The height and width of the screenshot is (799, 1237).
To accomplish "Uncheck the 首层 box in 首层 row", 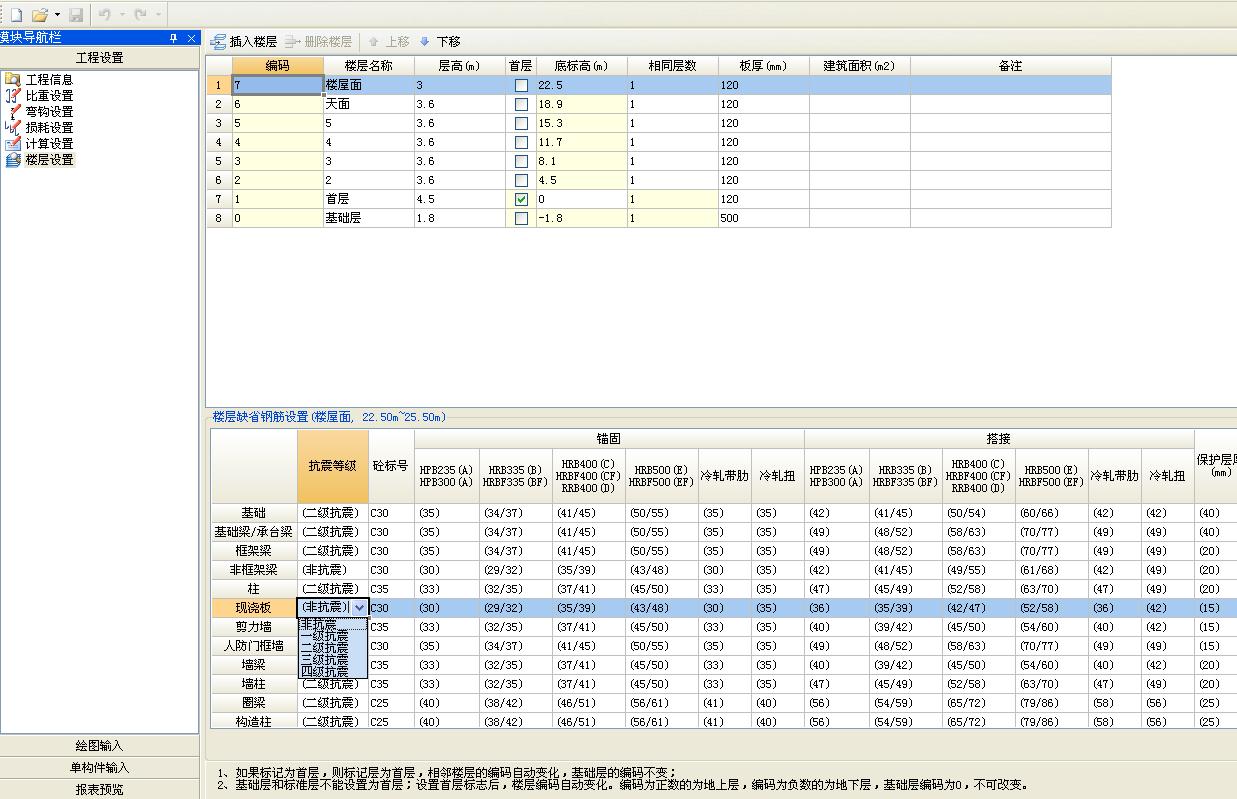I will pos(521,199).
